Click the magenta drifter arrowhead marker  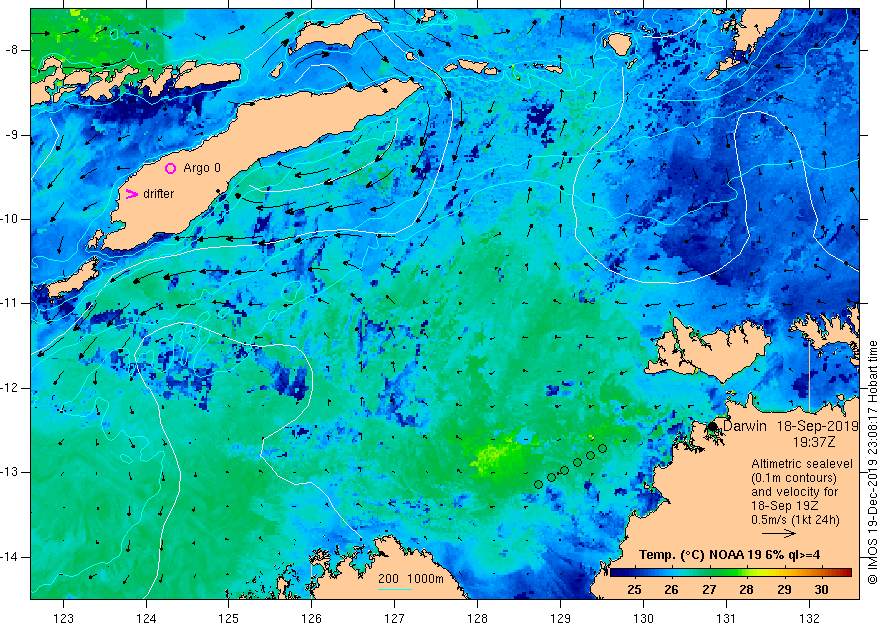[131, 194]
